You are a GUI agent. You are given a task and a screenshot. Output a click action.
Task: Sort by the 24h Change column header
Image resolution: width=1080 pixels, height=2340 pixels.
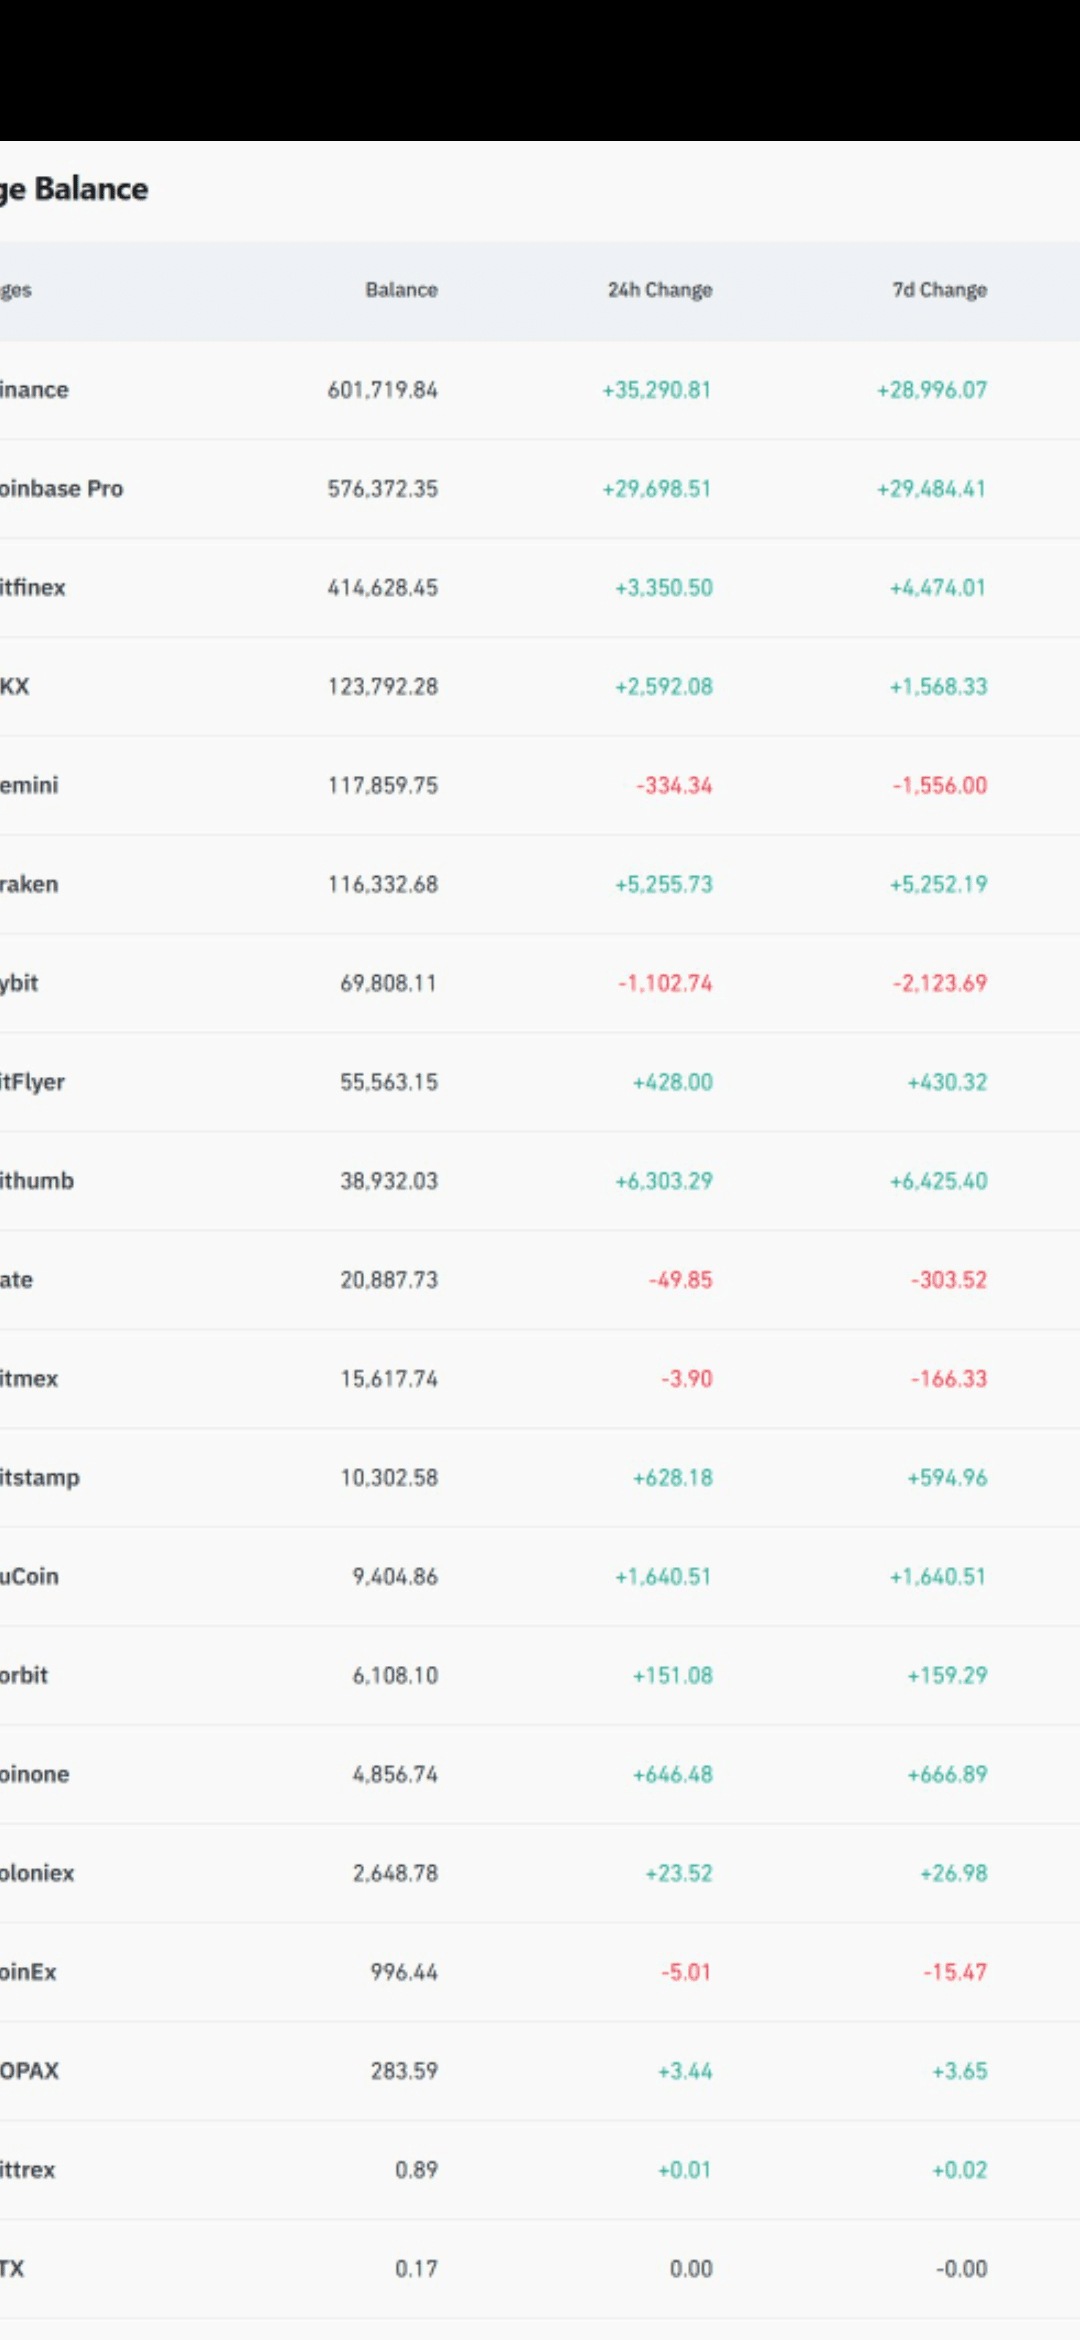[x=660, y=290]
